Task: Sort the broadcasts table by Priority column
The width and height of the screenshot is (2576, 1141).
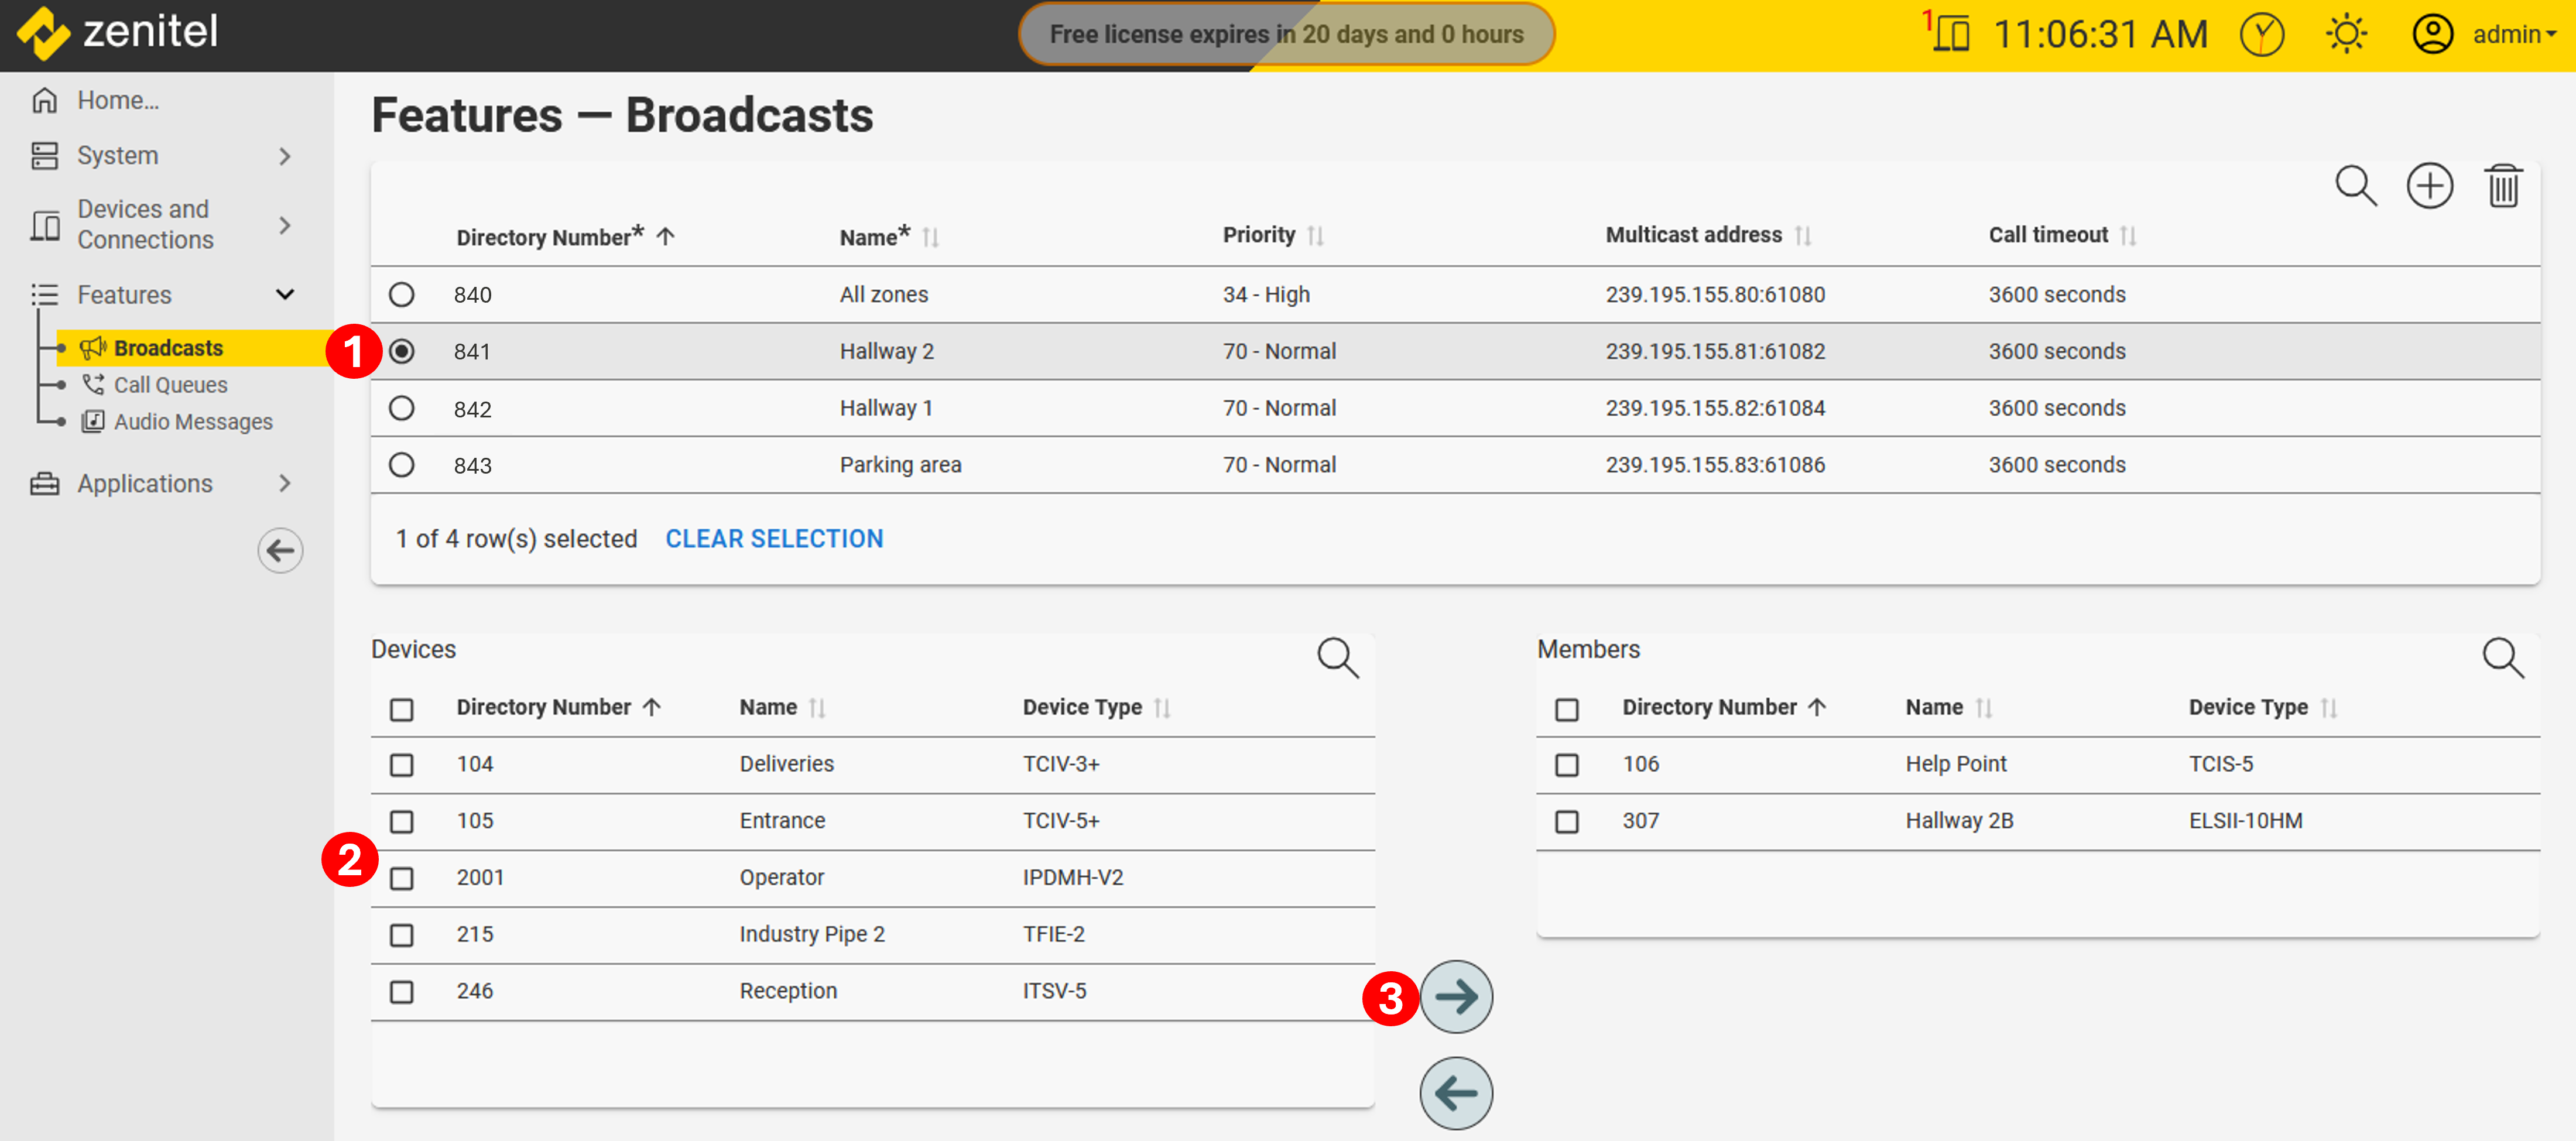Action: point(1258,235)
